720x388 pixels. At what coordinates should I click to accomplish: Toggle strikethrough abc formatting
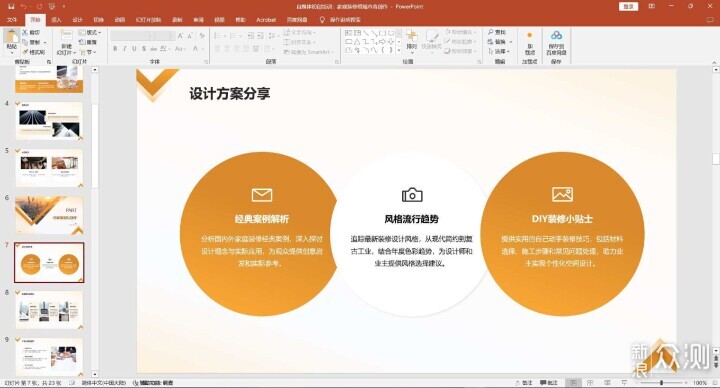[x=153, y=49]
